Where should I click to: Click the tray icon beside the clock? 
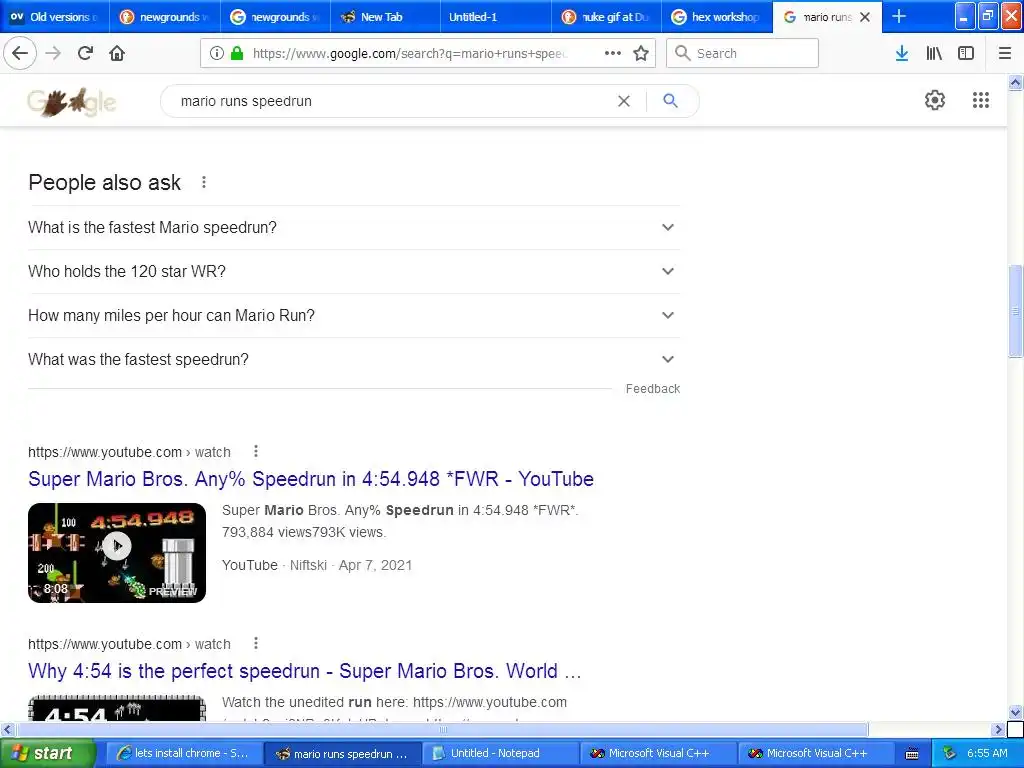[950, 753]
